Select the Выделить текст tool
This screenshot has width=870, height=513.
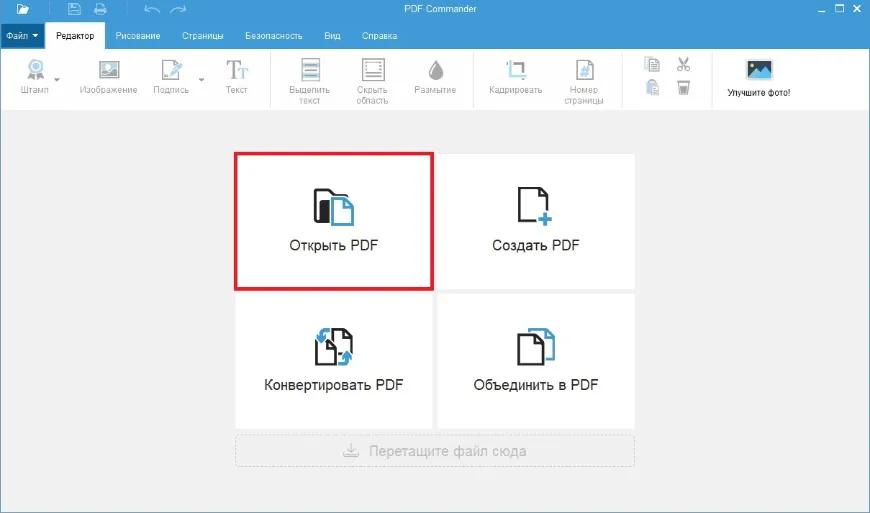310,81
